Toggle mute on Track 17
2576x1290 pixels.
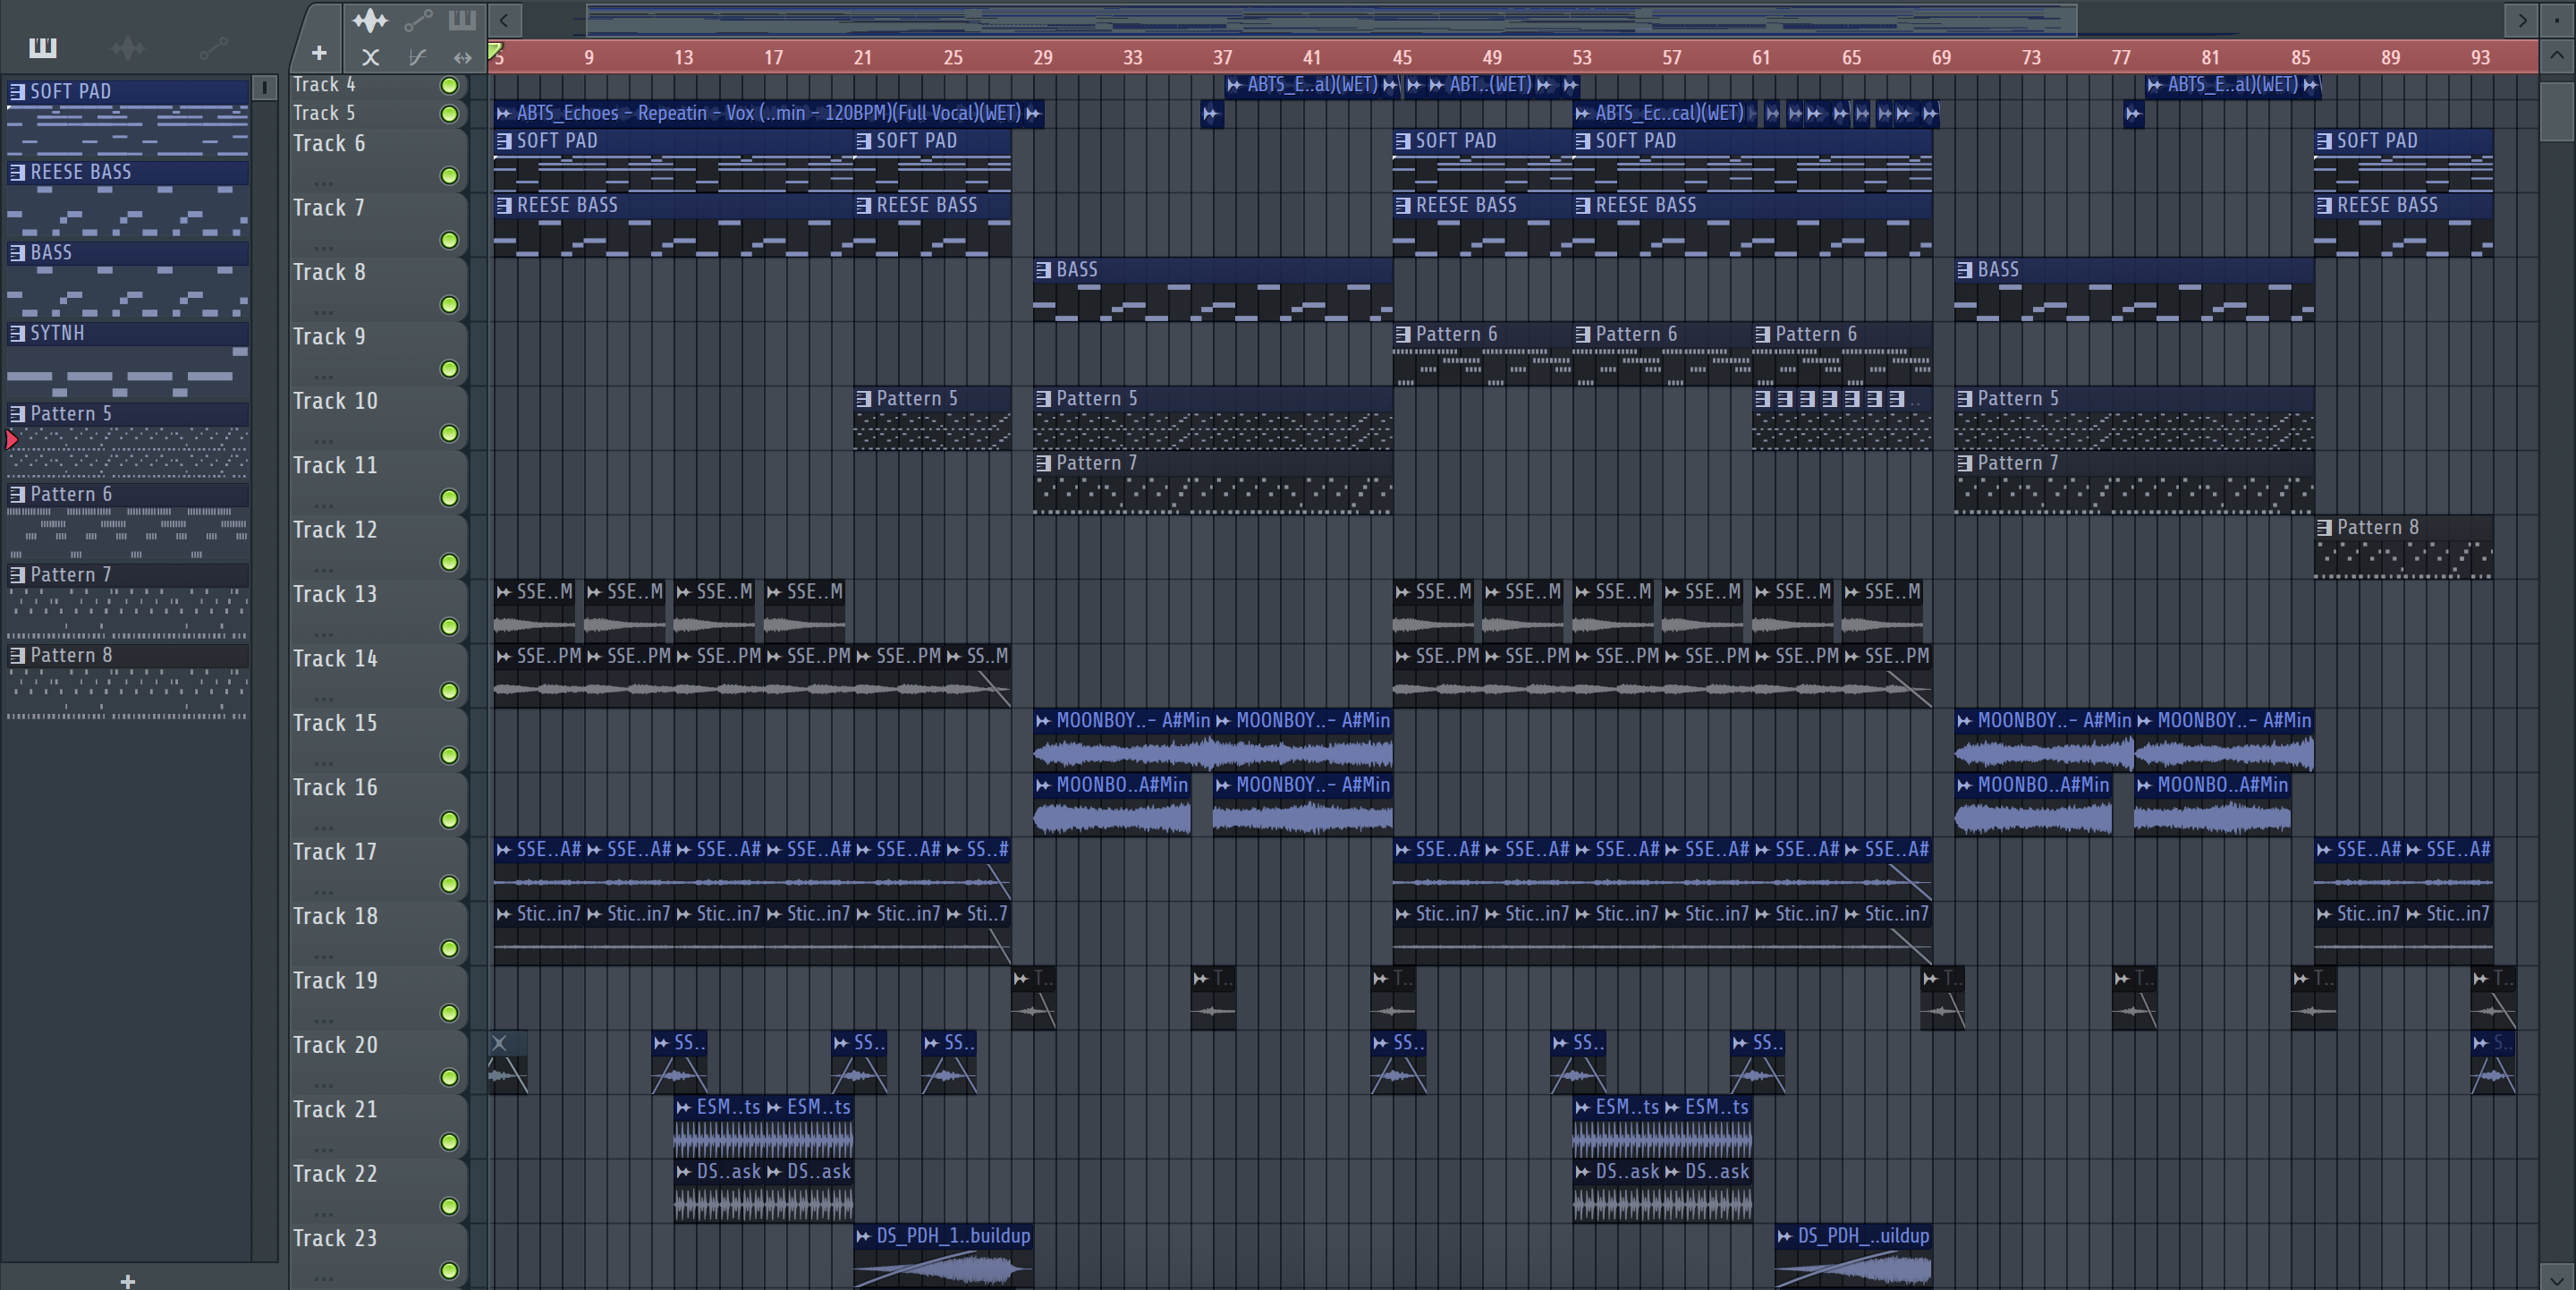[x=450, y=885]
